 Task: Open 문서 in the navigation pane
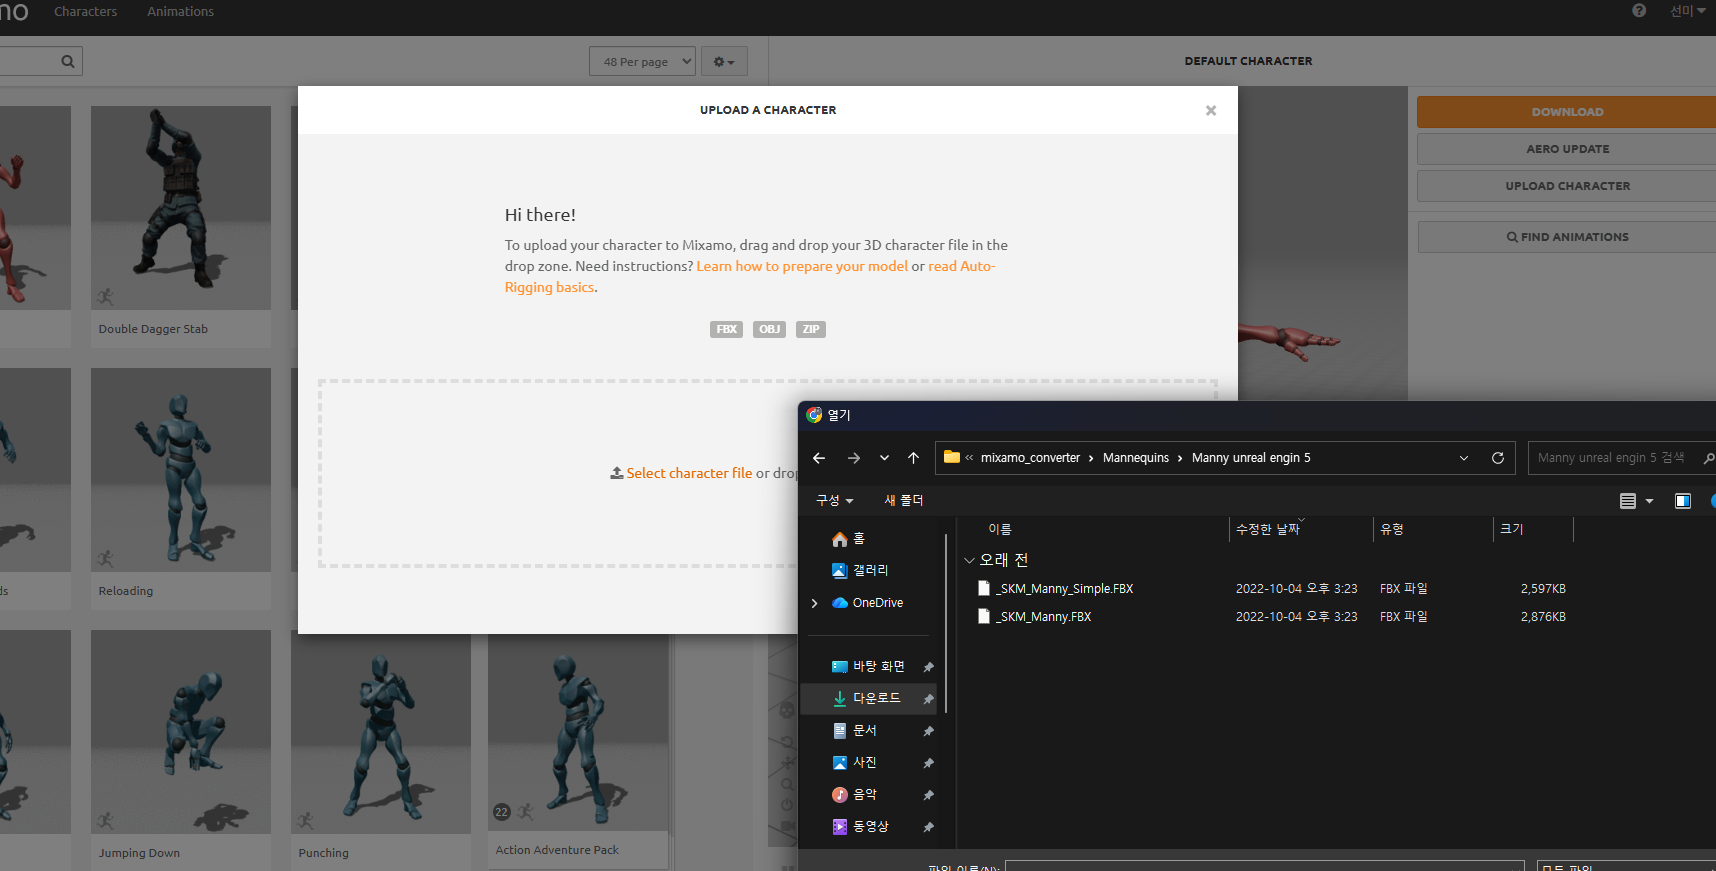(855, 731)
